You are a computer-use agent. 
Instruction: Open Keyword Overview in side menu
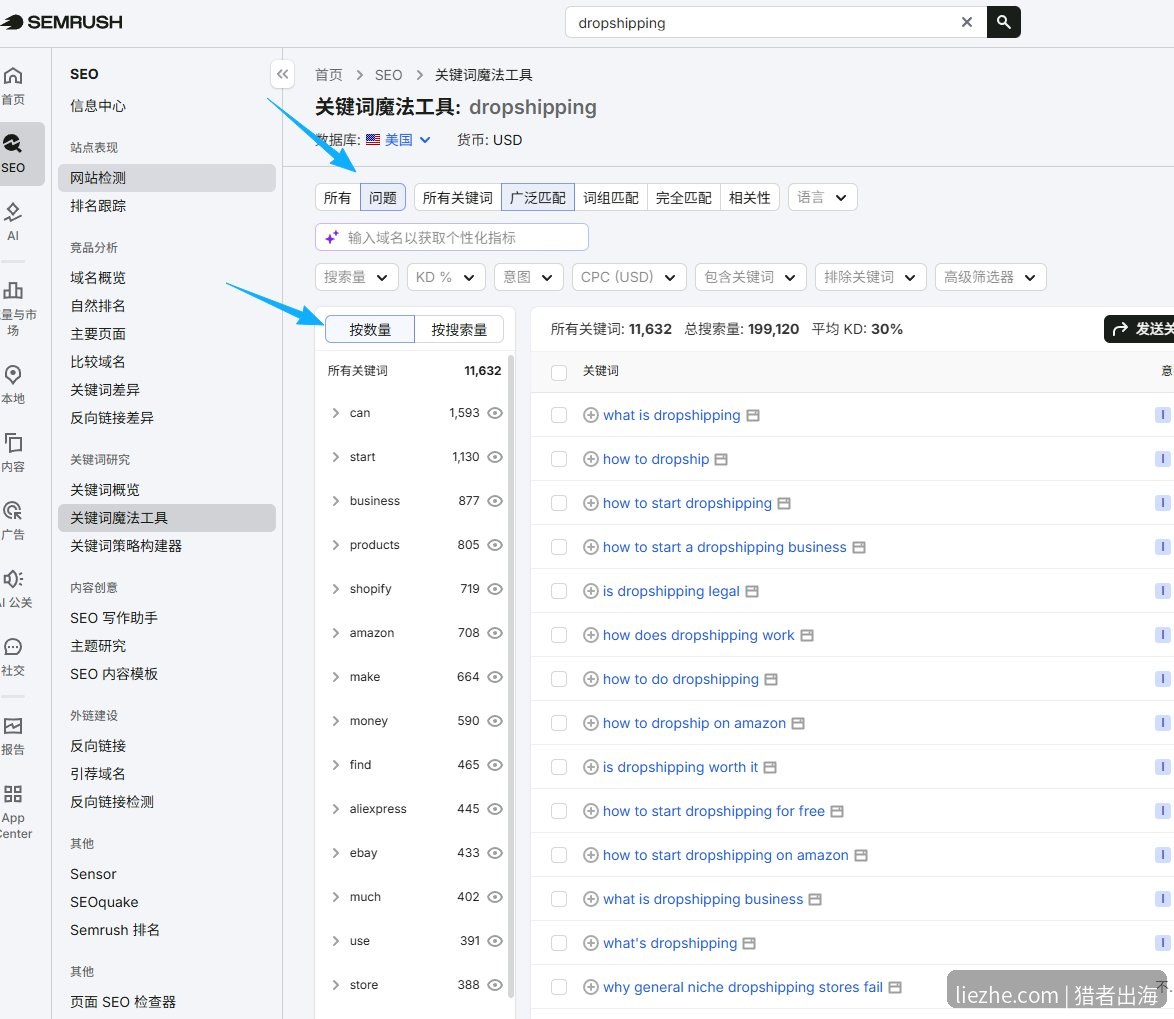tap(105, 490)
